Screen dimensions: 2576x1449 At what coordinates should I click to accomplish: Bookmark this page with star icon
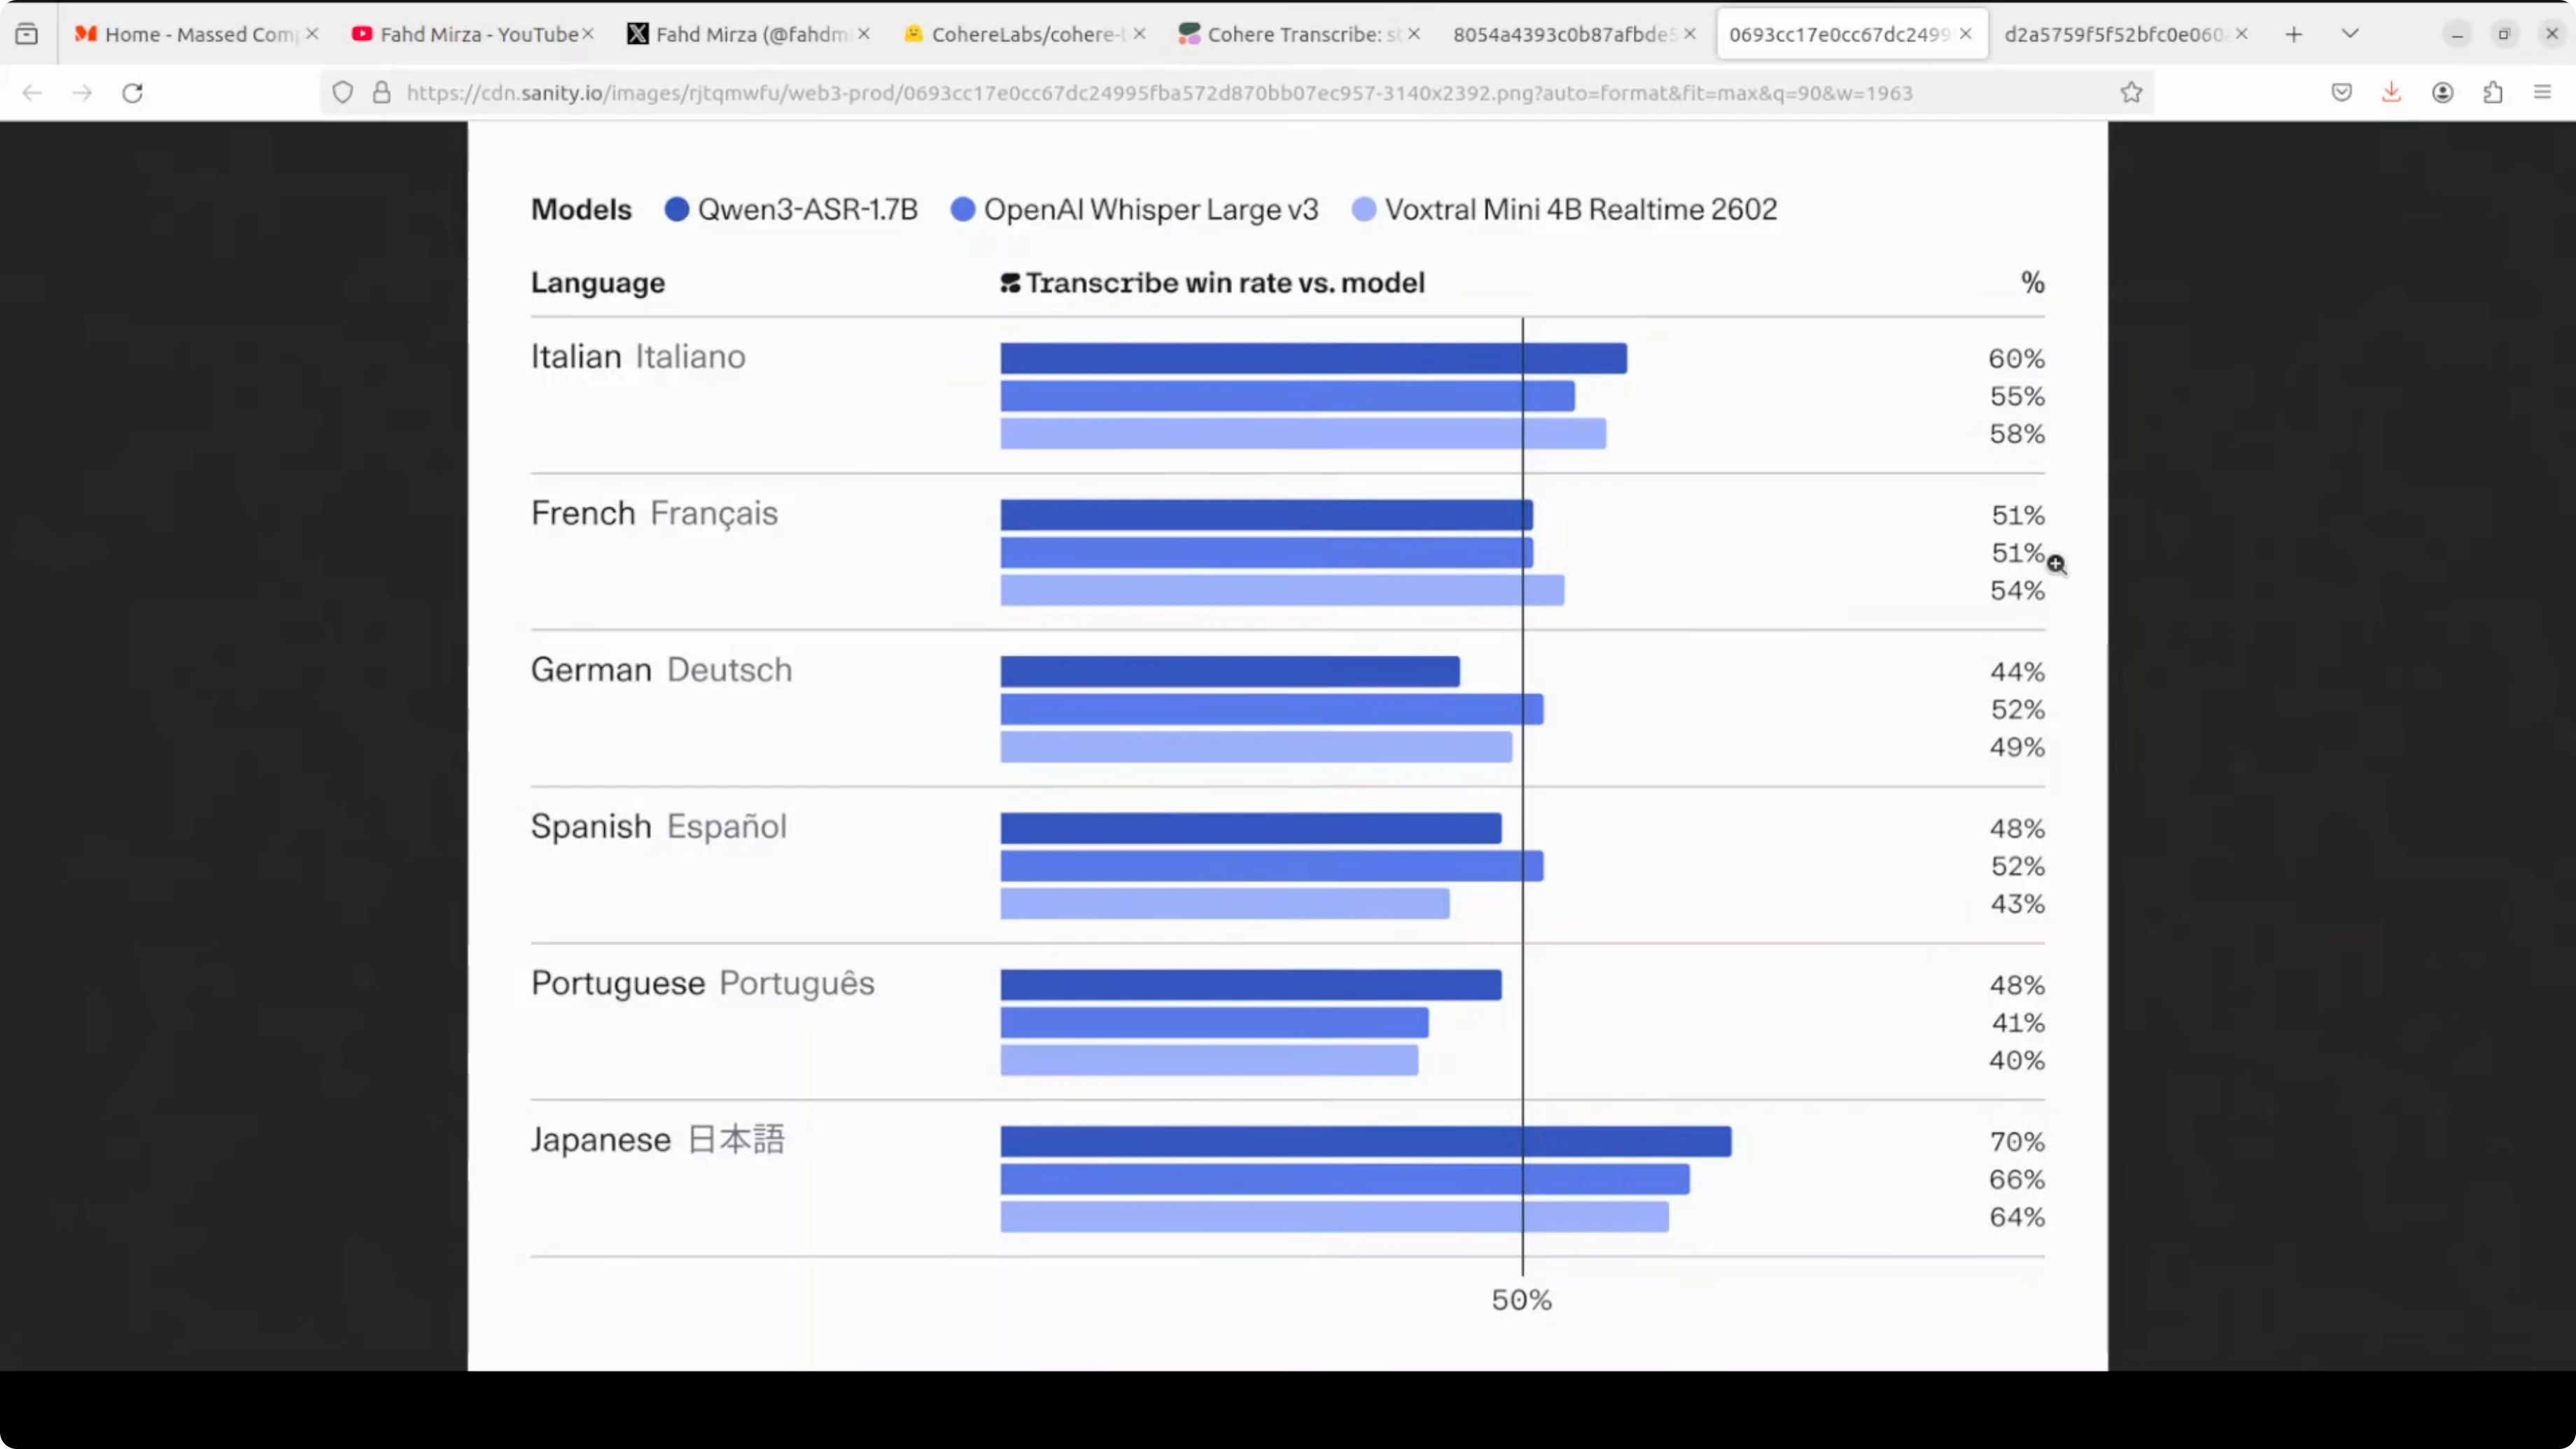pos(2131,93)
